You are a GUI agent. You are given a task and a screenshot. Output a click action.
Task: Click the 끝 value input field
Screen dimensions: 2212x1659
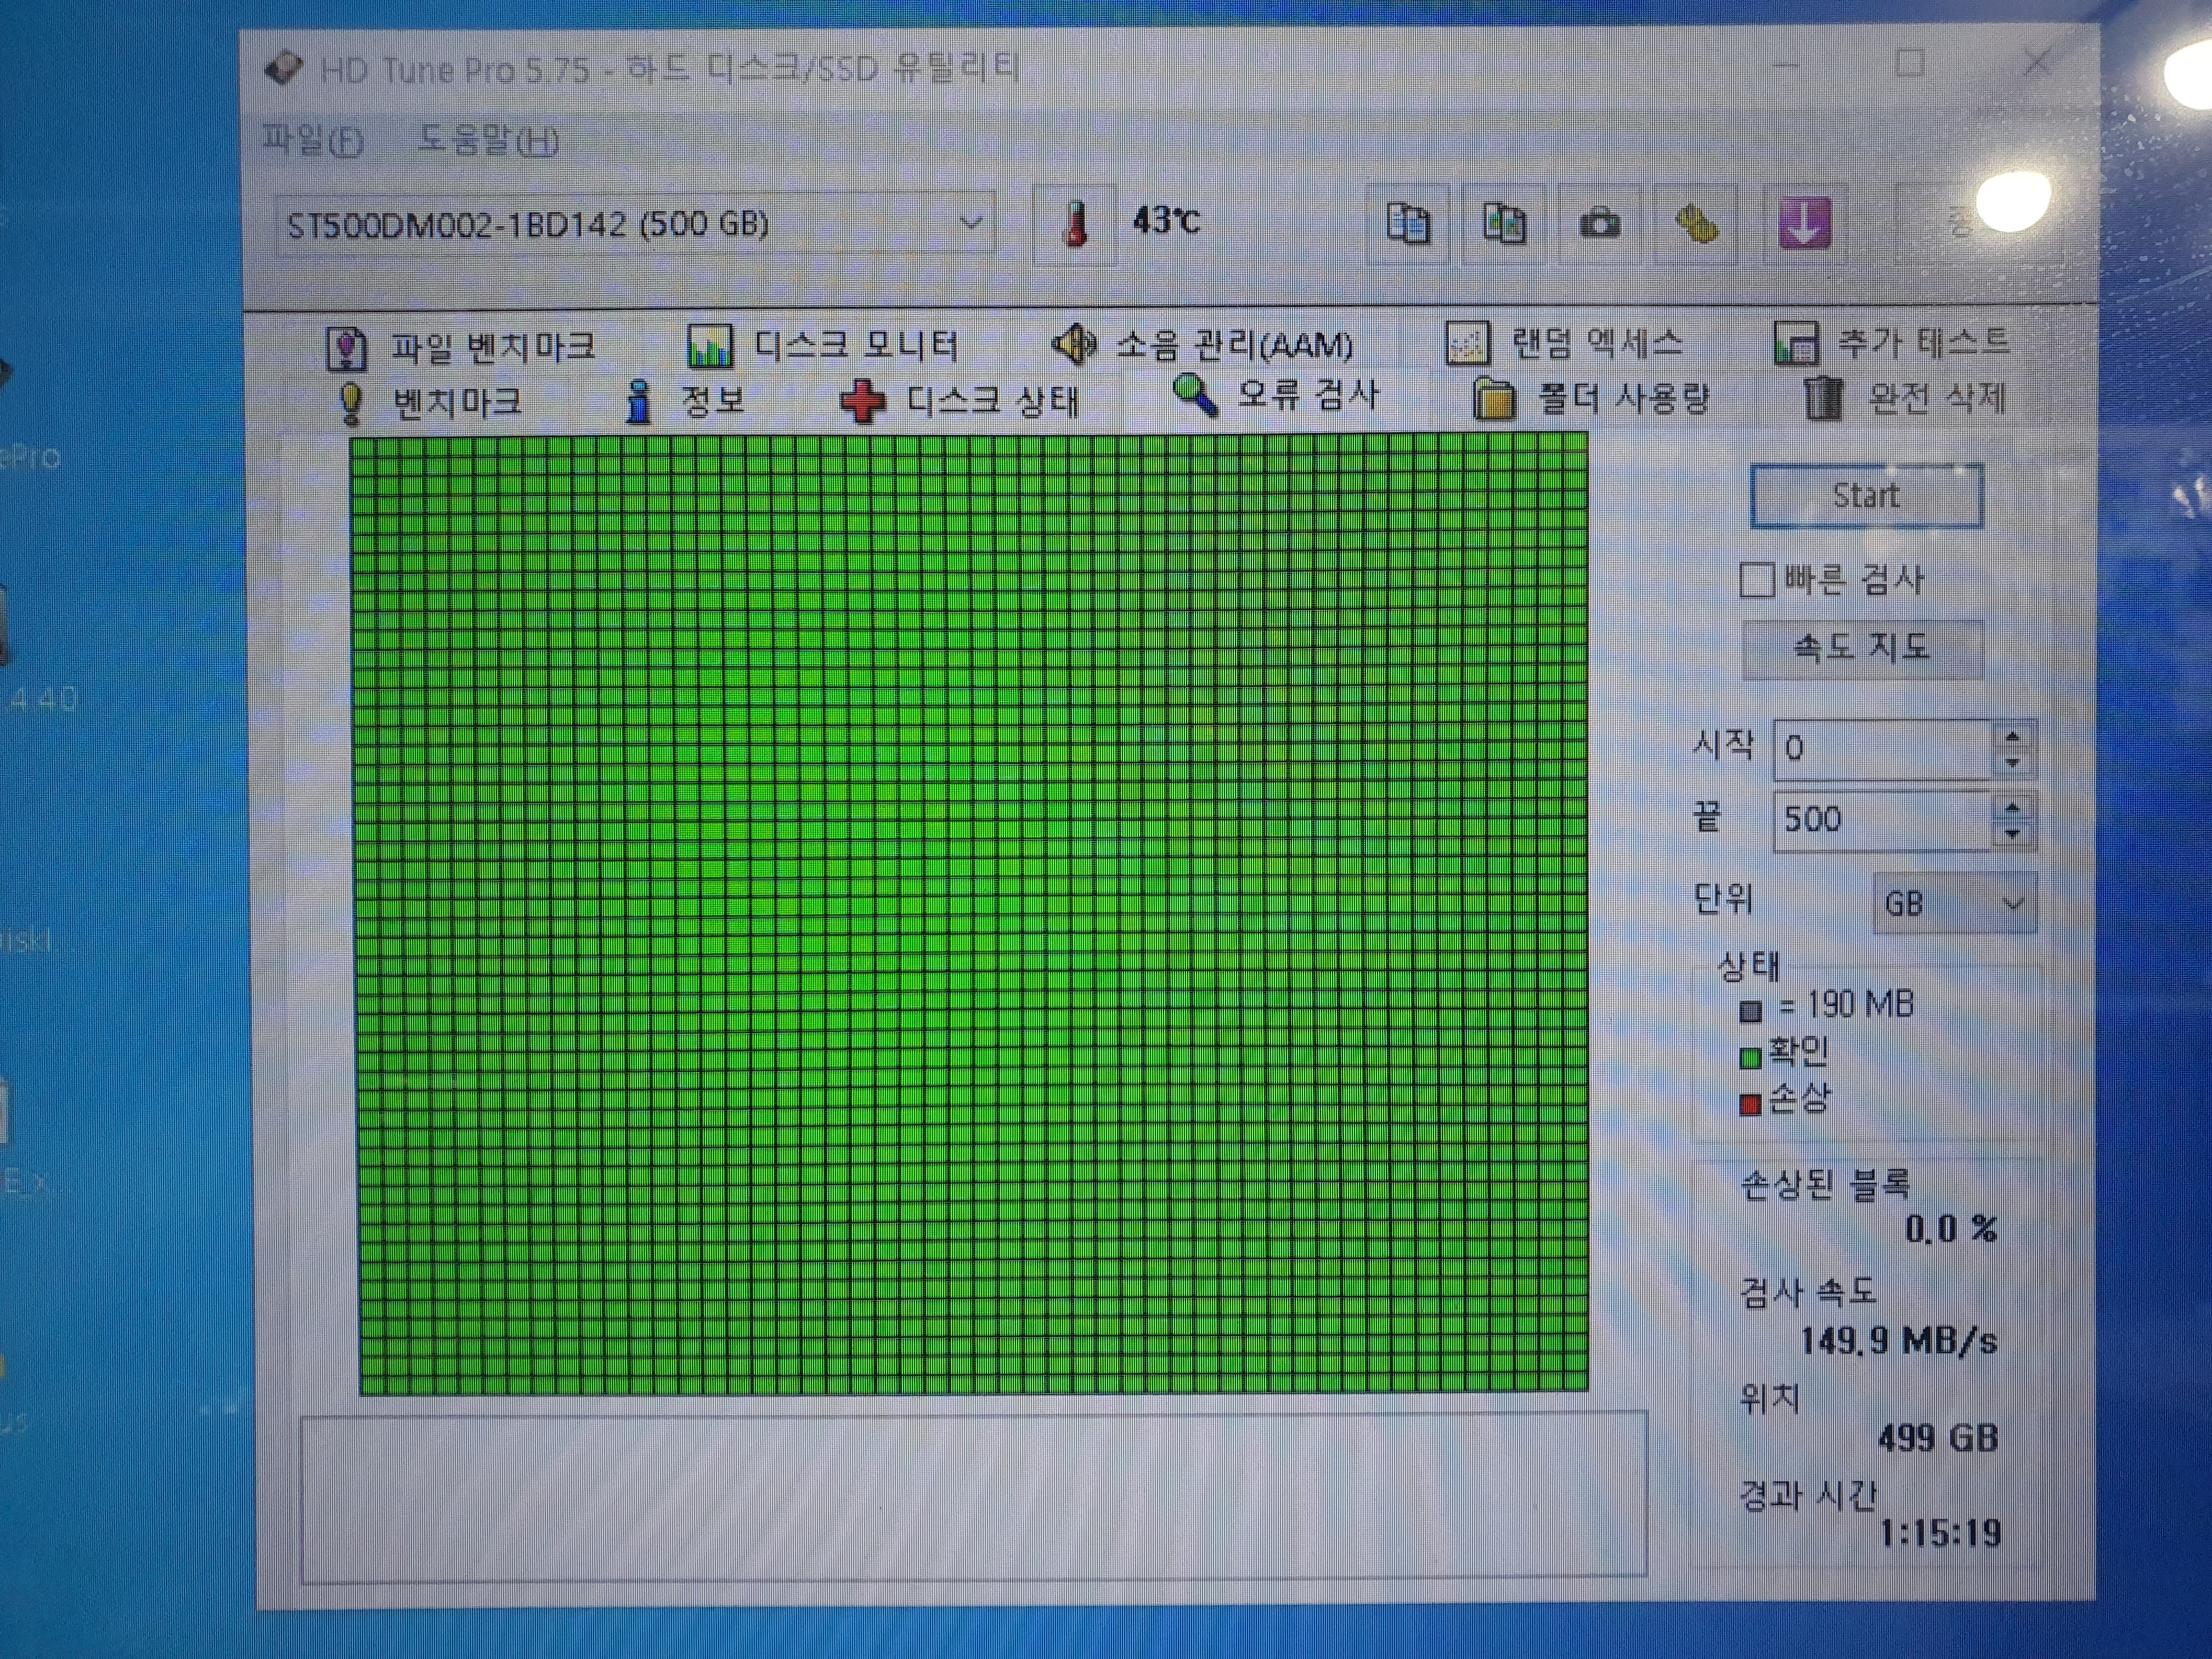click(1883, 820)
